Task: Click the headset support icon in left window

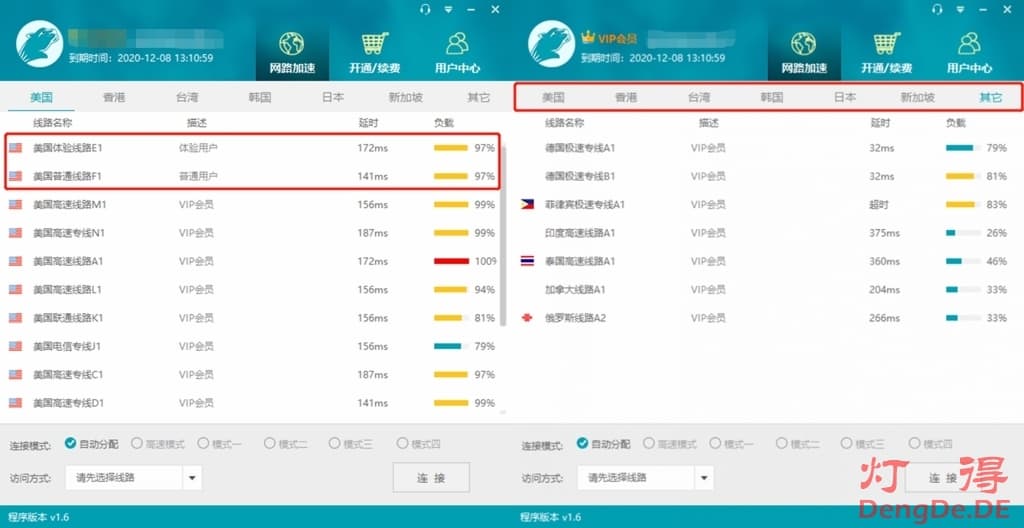Action: coord(425,9)
